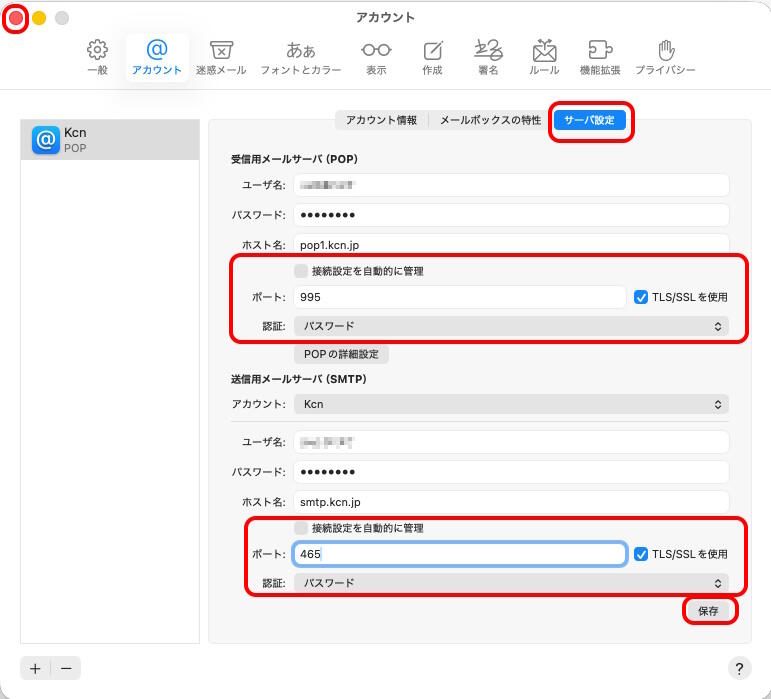Click the plus button to add account
771x699 pixels.
click(35, 669)
